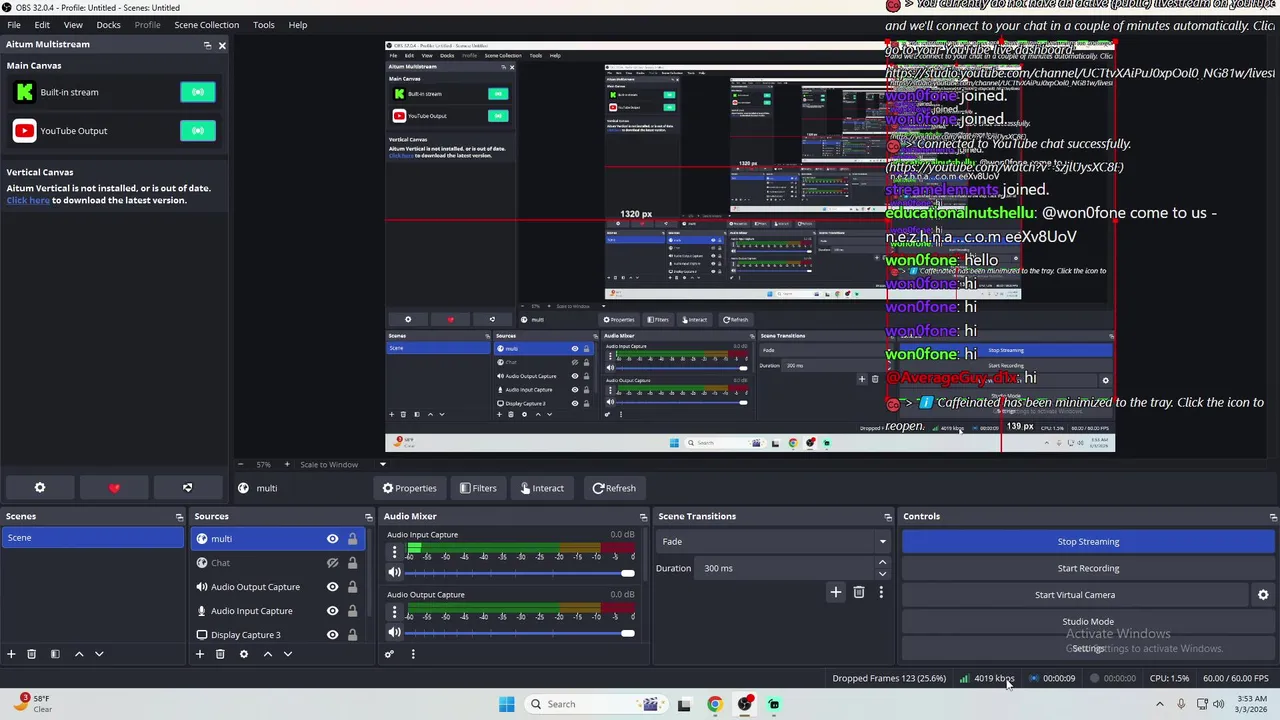Zoom out preview with minus icon
This screenshot has height=720, width=1280.
coord(240,464)
